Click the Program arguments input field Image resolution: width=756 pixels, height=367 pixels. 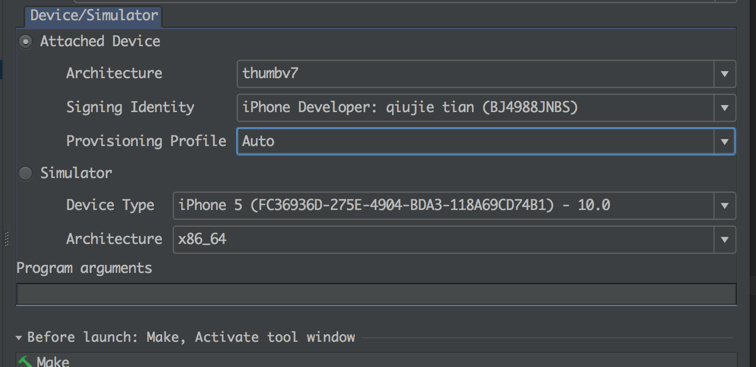click(377, 294)
